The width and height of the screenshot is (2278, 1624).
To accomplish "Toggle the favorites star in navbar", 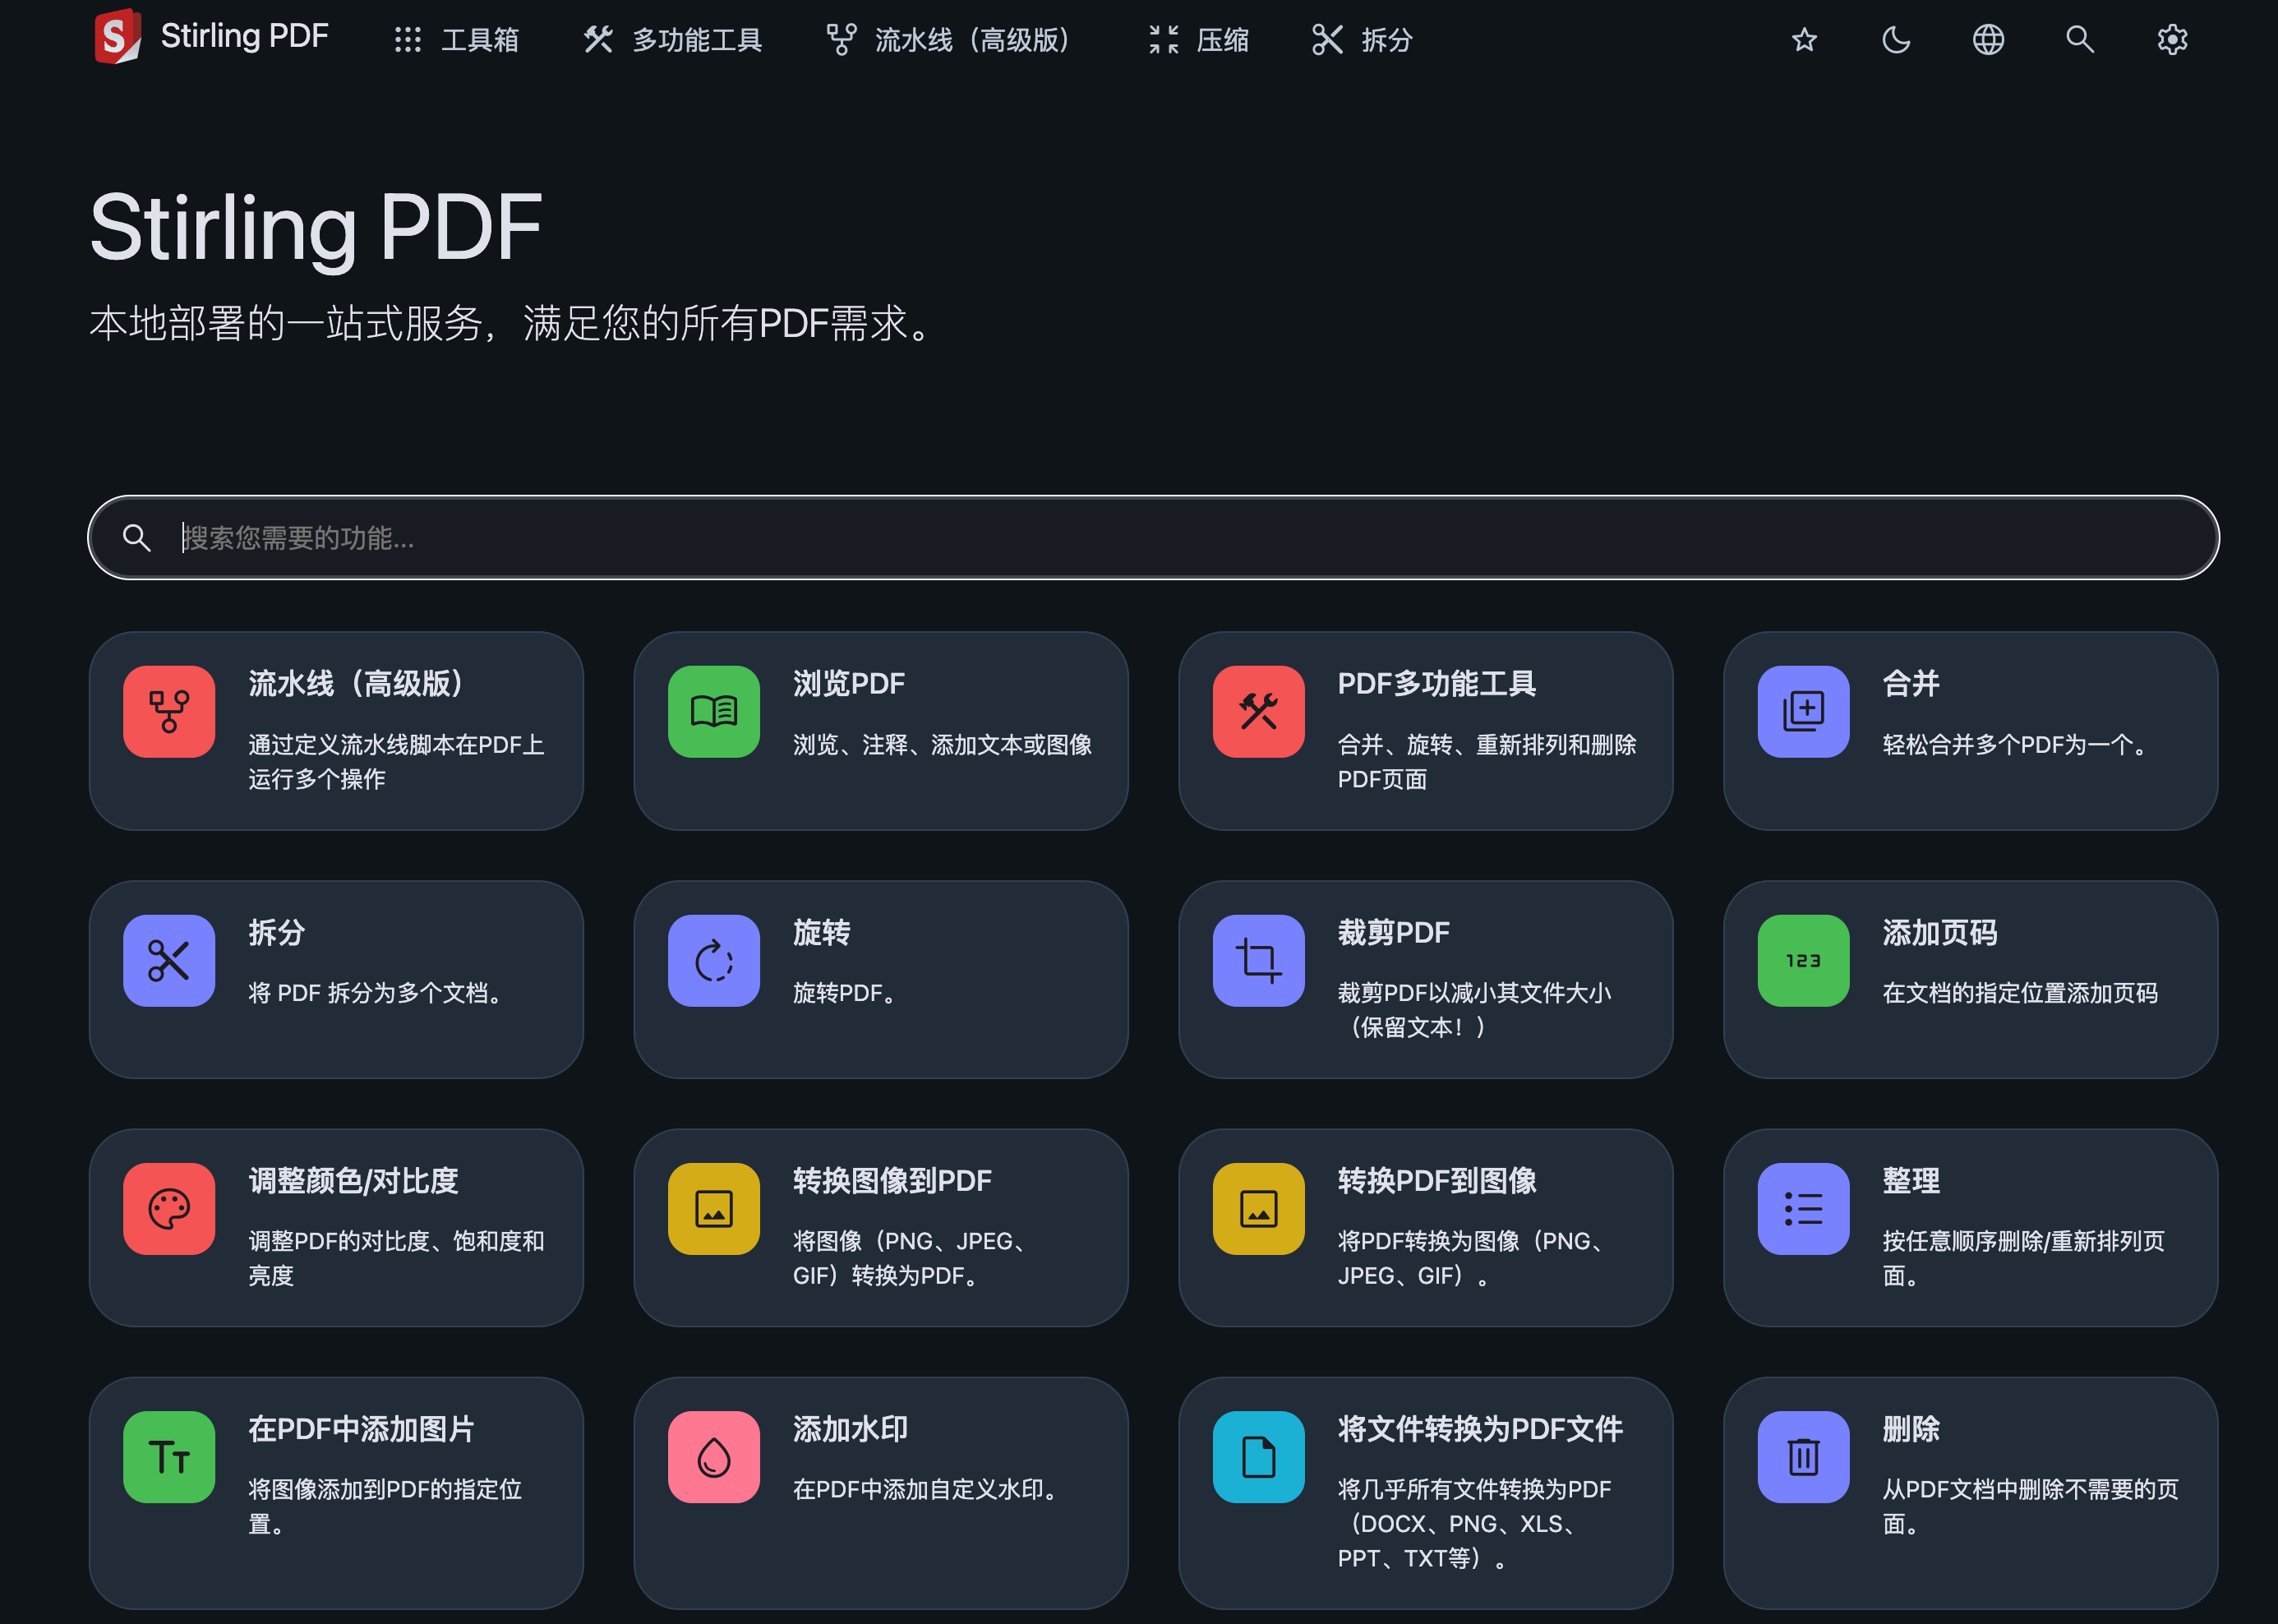I will click(x=1803, y=40).
